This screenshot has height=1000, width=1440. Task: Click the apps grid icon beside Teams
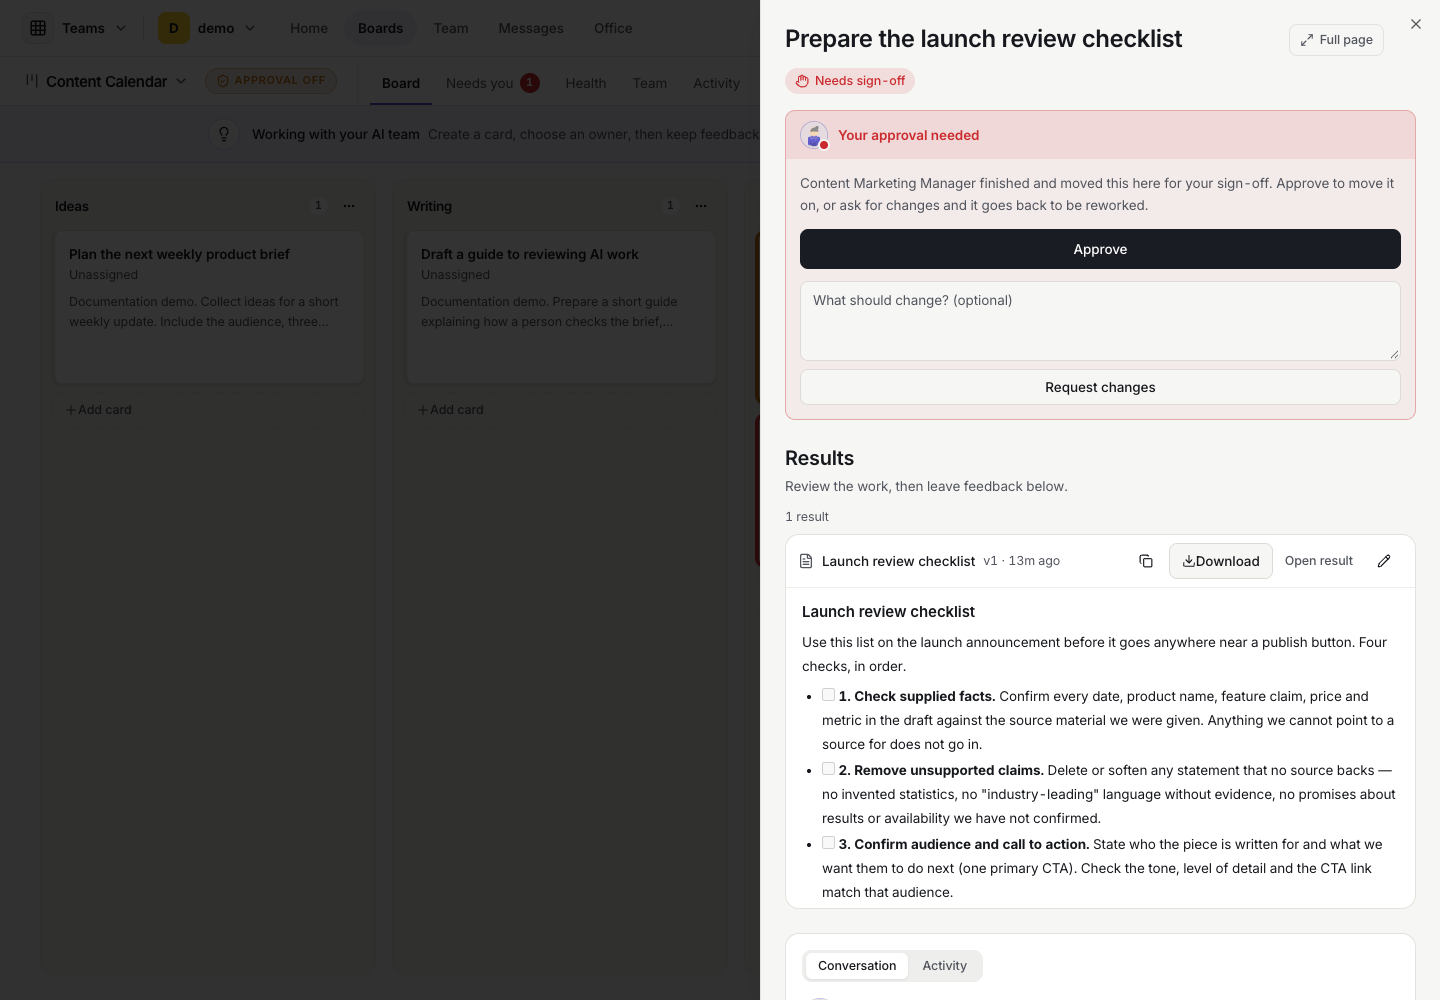[38, 28]
